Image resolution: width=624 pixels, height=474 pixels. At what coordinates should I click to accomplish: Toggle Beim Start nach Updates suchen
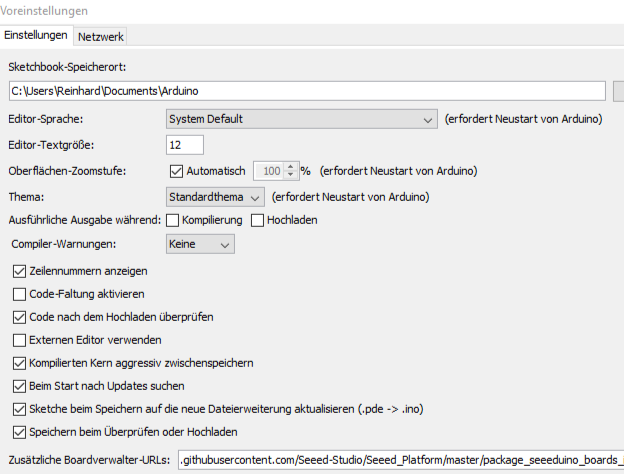(19, 386)
